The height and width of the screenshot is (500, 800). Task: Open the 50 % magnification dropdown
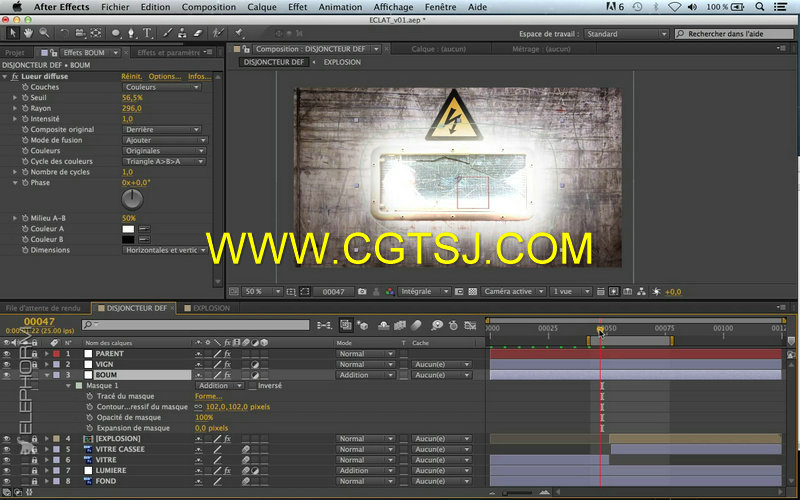tap(262, 291)
